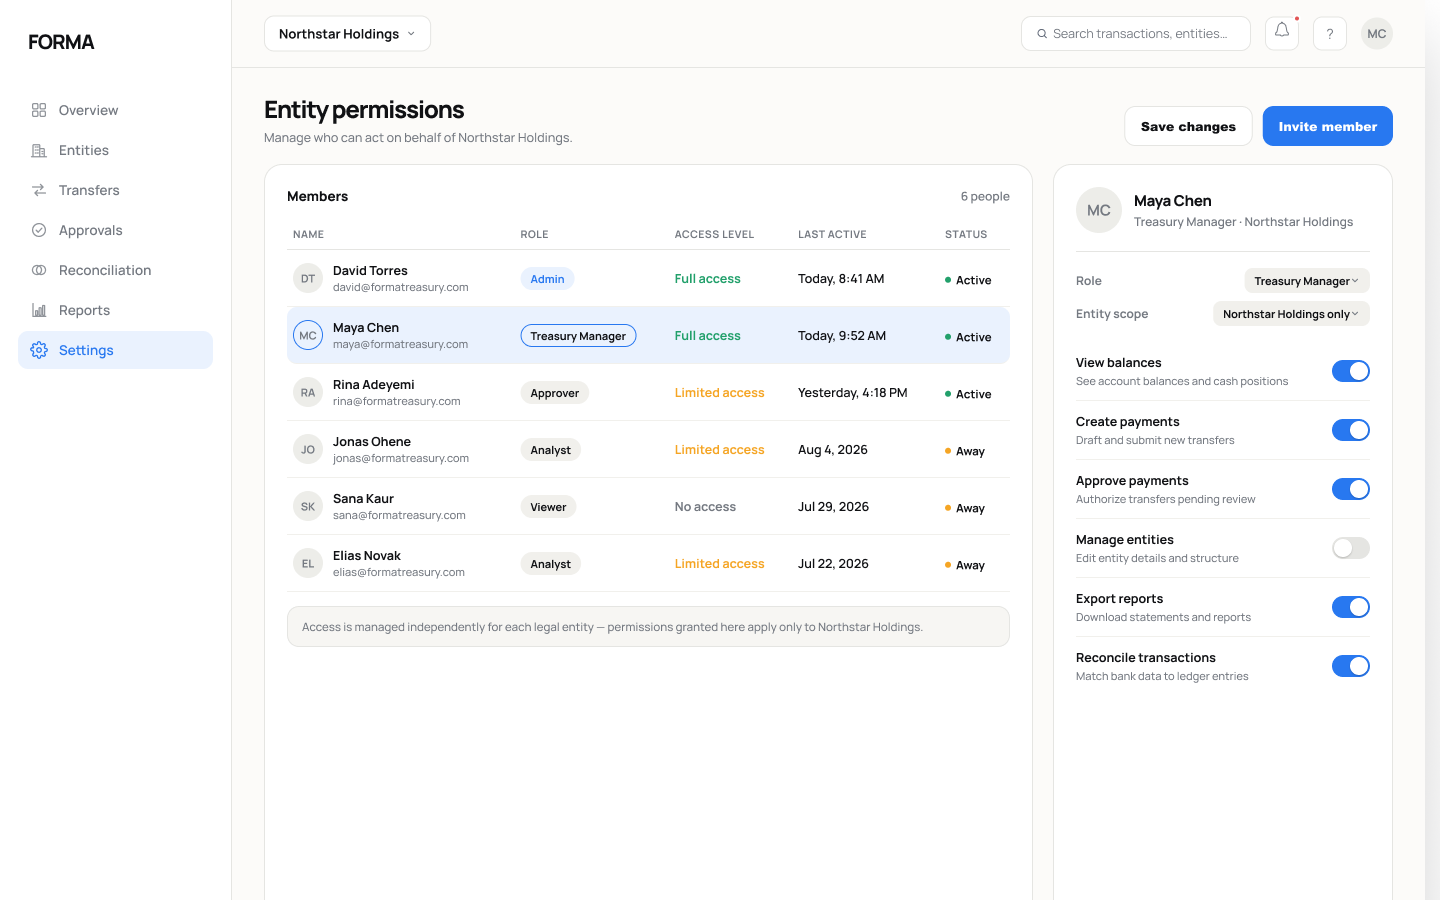
Task: Click the Settings gear icon
Action: [39, 350]
